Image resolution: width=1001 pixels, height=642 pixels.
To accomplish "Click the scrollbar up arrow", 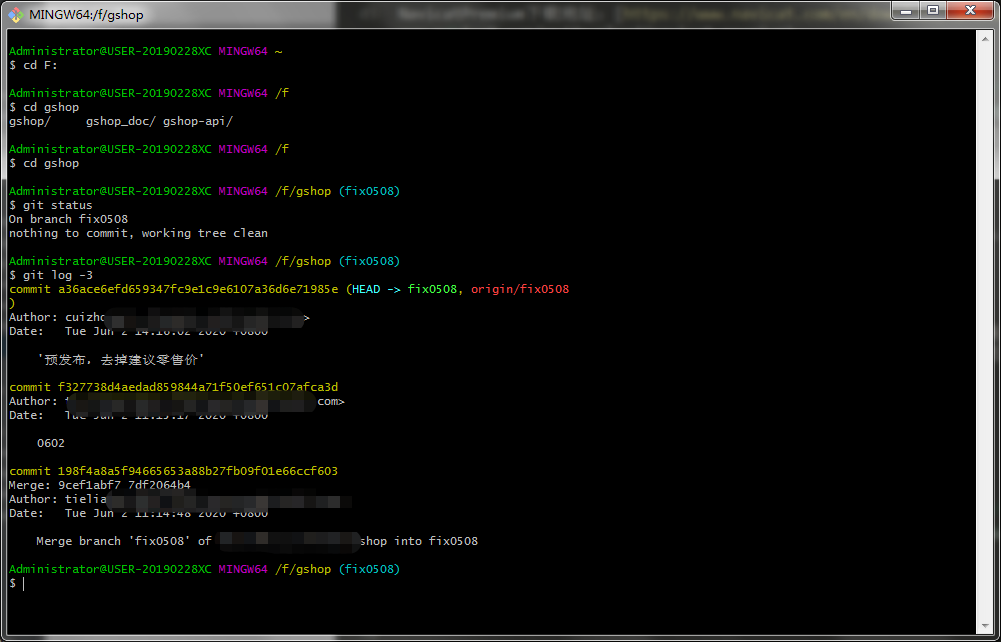I will pos(984,38).
